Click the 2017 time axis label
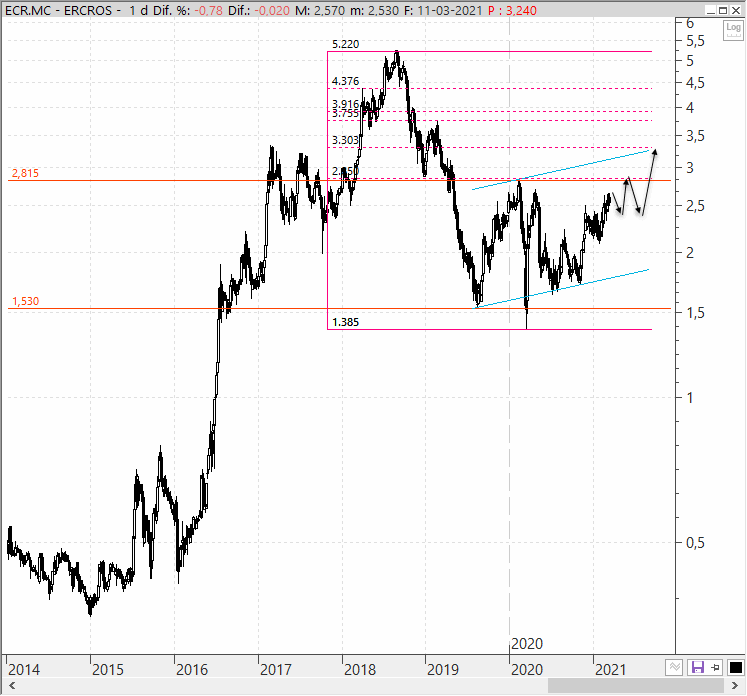Image resolution: width=747 pixels, height=696 pixels. [x=276, y=669]
